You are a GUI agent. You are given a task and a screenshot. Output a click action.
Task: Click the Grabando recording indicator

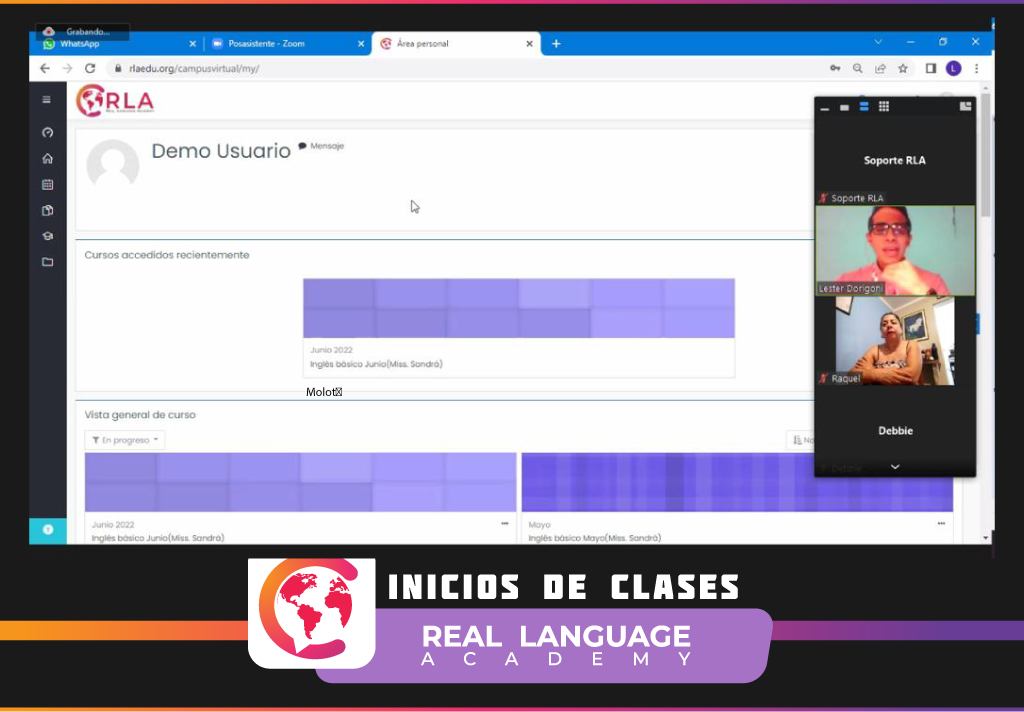click(82, 31)
